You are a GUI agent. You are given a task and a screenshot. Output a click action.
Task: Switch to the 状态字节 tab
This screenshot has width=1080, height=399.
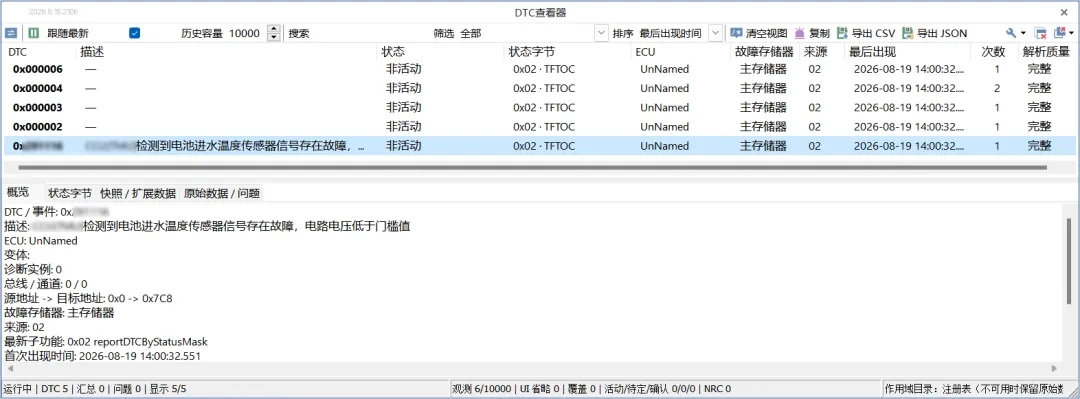tap(70, 194)
